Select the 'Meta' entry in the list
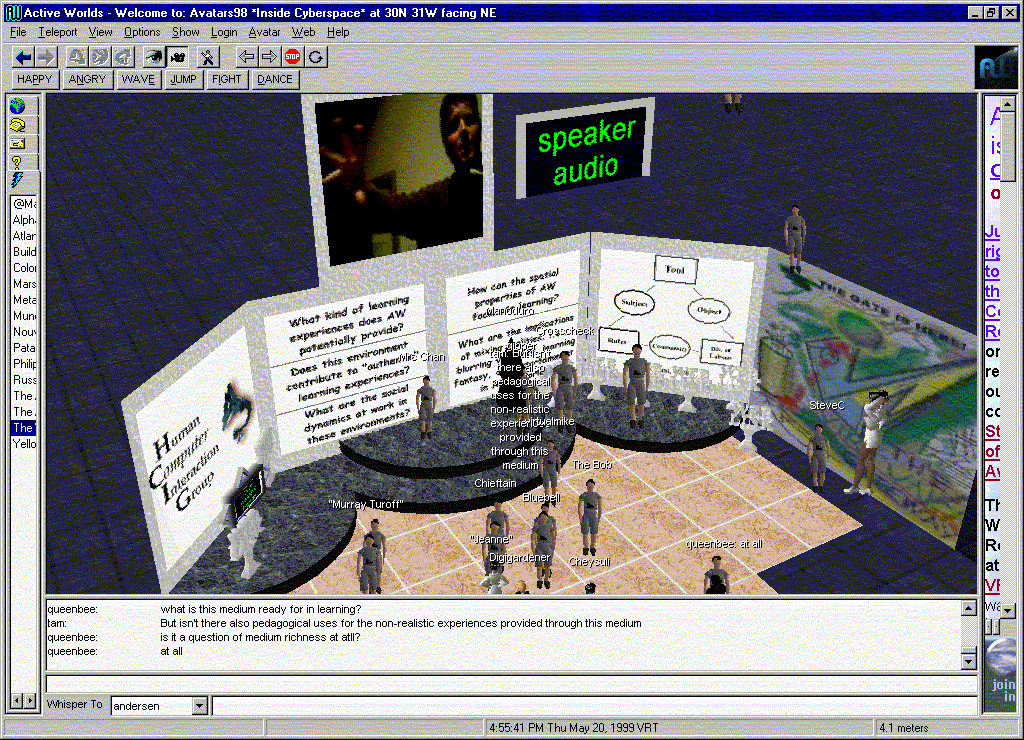The image size is (1024, 740). [x=24, y=299]
